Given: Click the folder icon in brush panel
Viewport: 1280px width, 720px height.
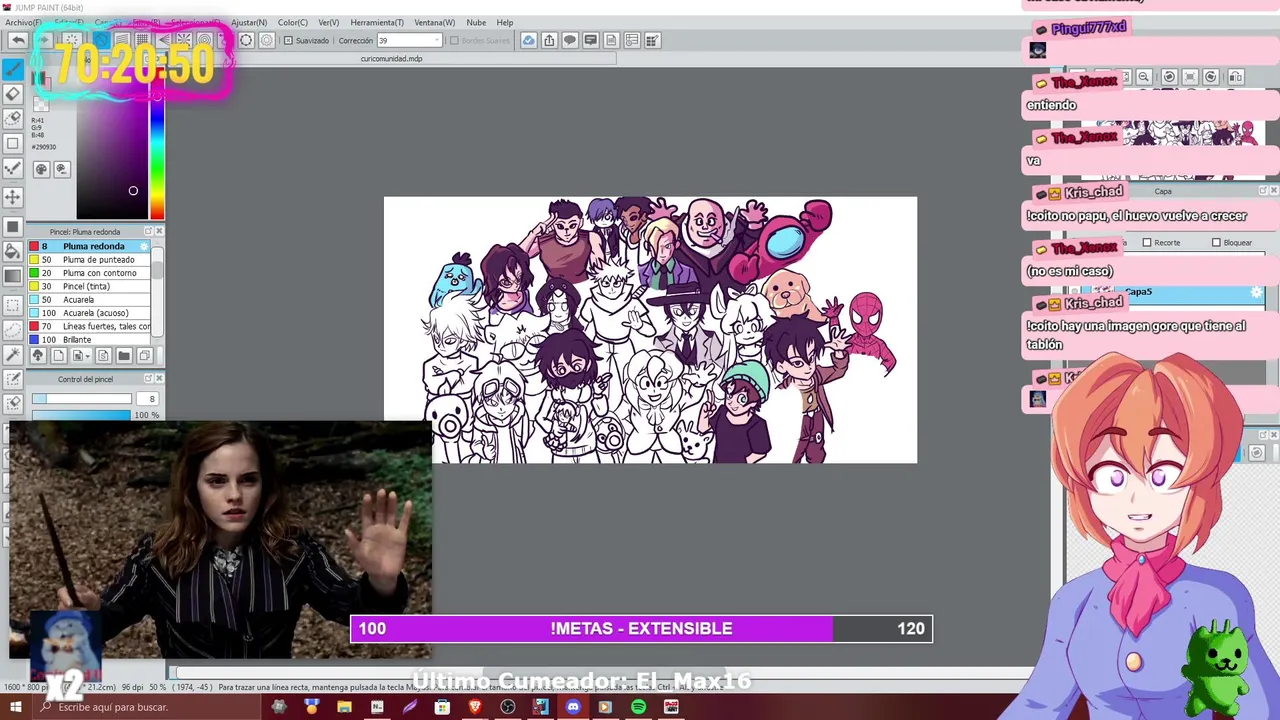Looking at the screenshot, I should point(124,356).
